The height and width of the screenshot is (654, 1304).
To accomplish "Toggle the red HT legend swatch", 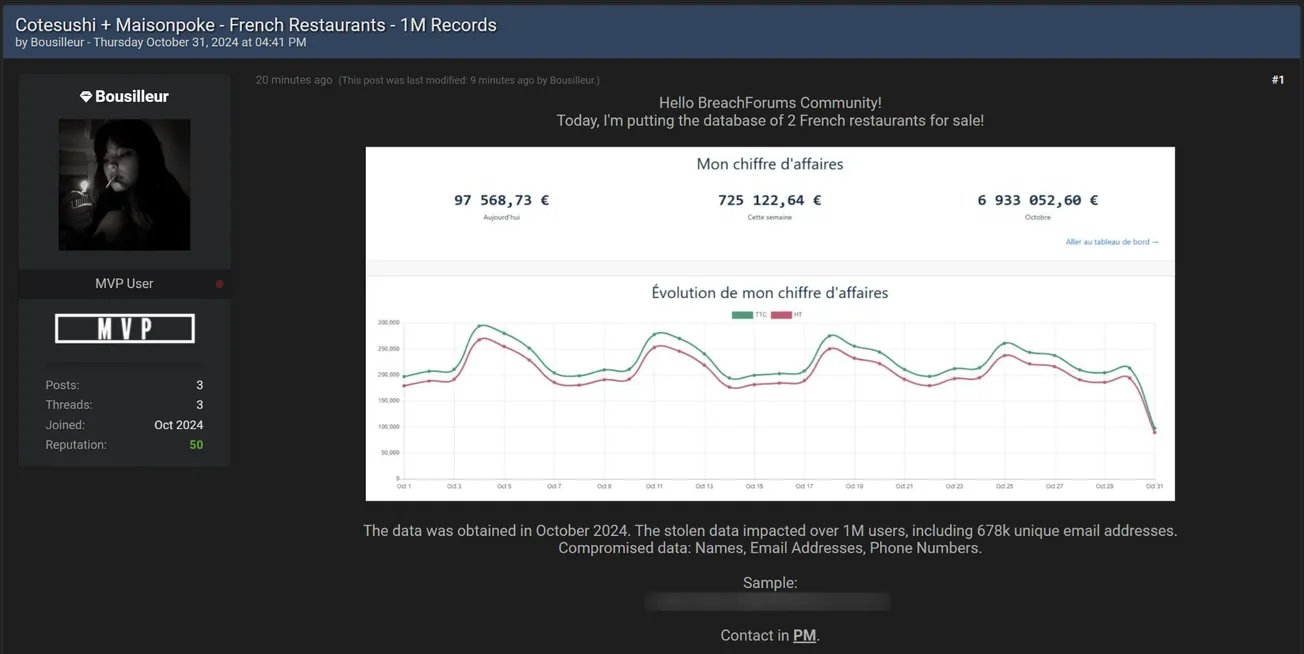I will [781, 315].
